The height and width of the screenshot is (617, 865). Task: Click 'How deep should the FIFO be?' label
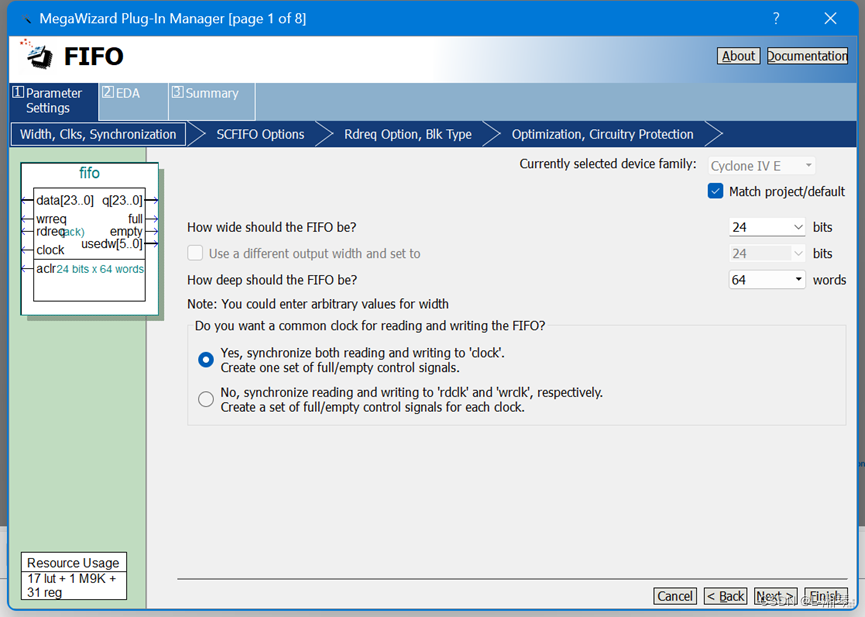pos(272,280)
